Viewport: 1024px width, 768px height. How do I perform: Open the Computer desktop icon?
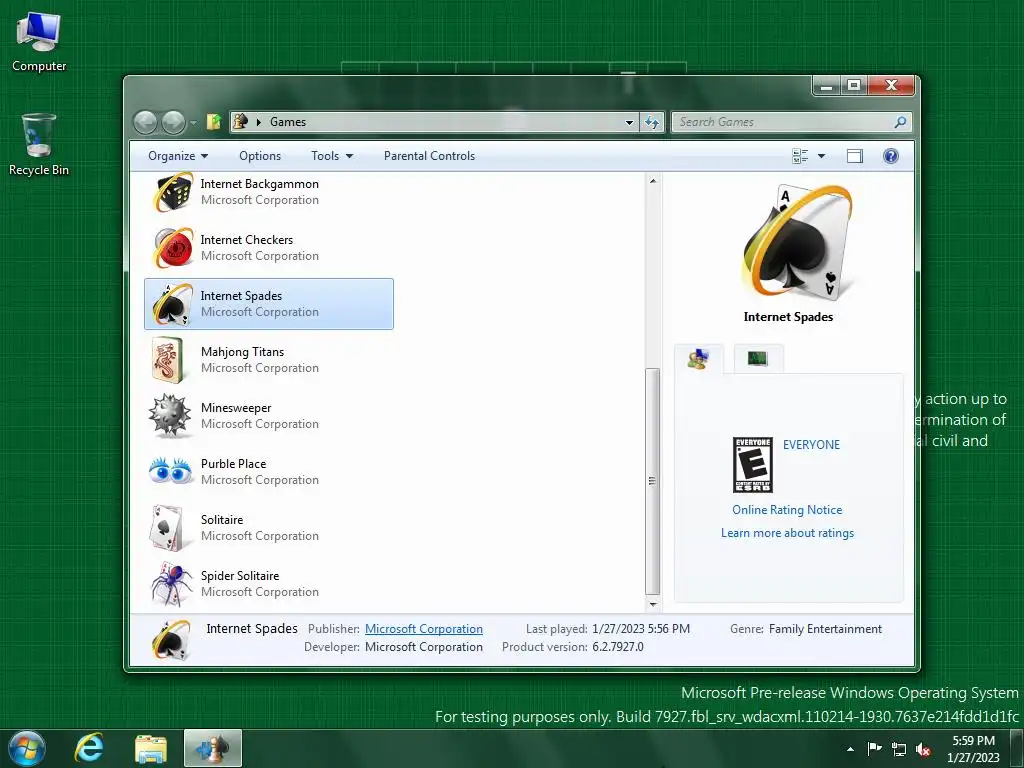tap(39, 40)
